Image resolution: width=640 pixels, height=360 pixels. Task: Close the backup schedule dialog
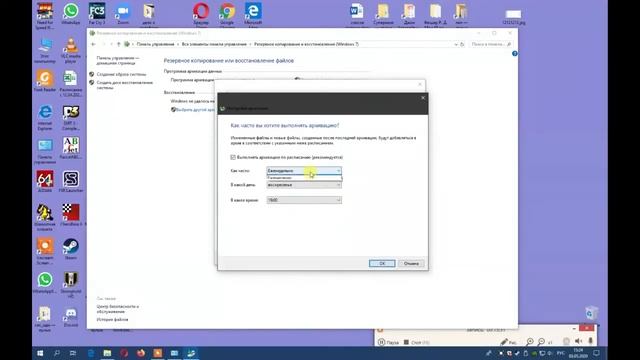pyautogui.click(x=423, y=98)
